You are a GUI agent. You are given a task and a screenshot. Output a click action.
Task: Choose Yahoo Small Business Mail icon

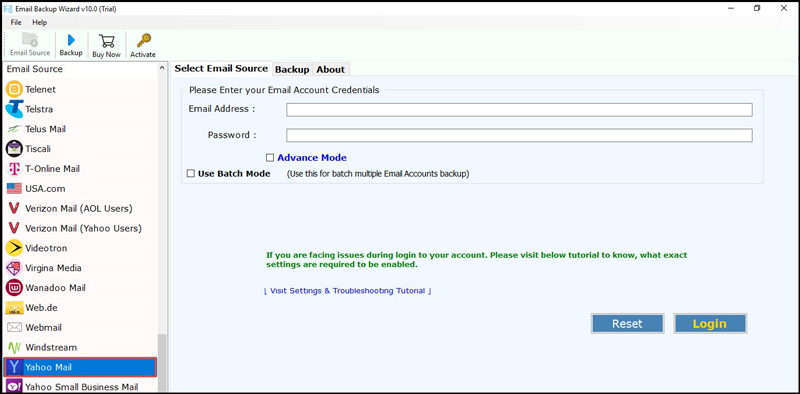click(14, 386)
